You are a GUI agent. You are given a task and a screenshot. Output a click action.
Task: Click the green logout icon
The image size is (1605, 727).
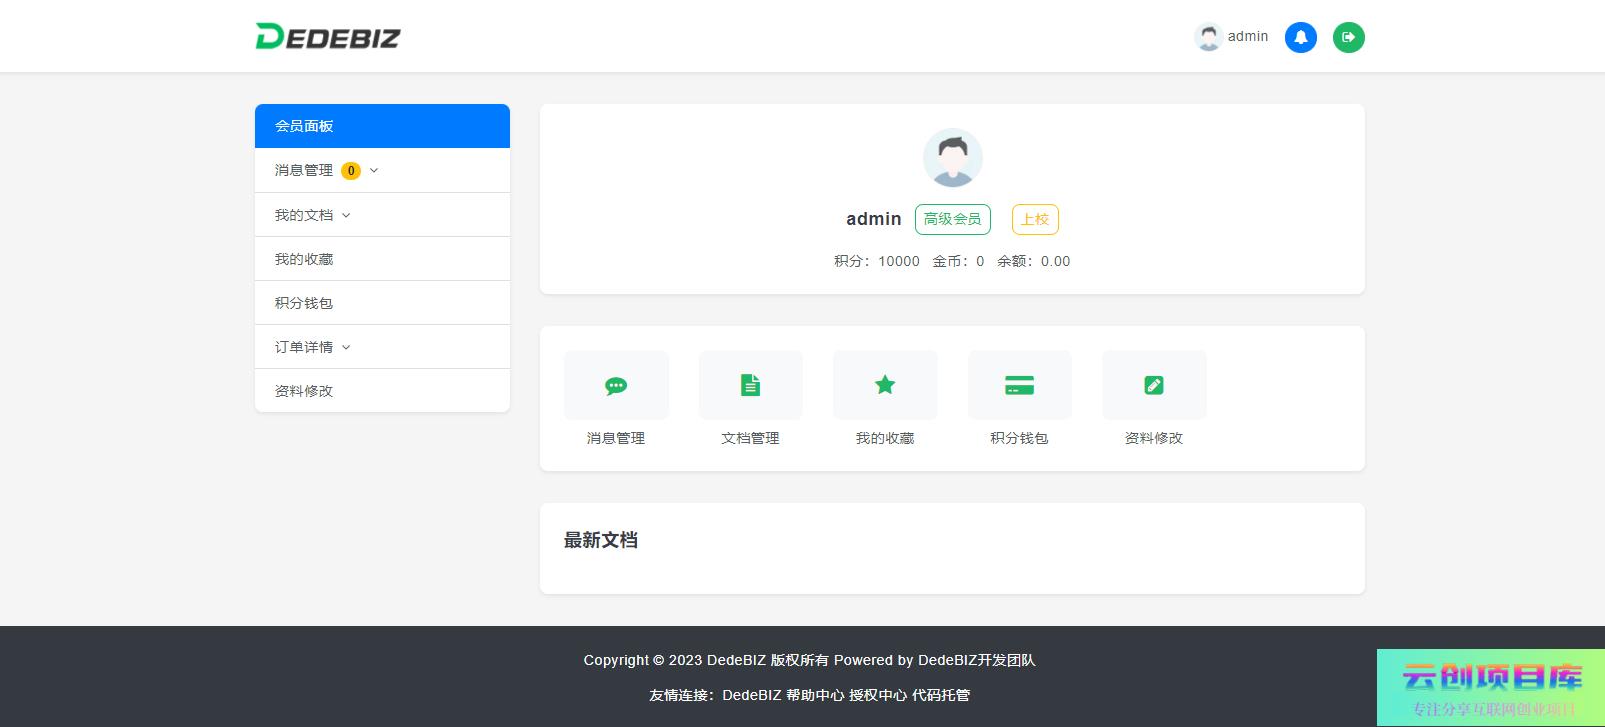coord(1348,37)
